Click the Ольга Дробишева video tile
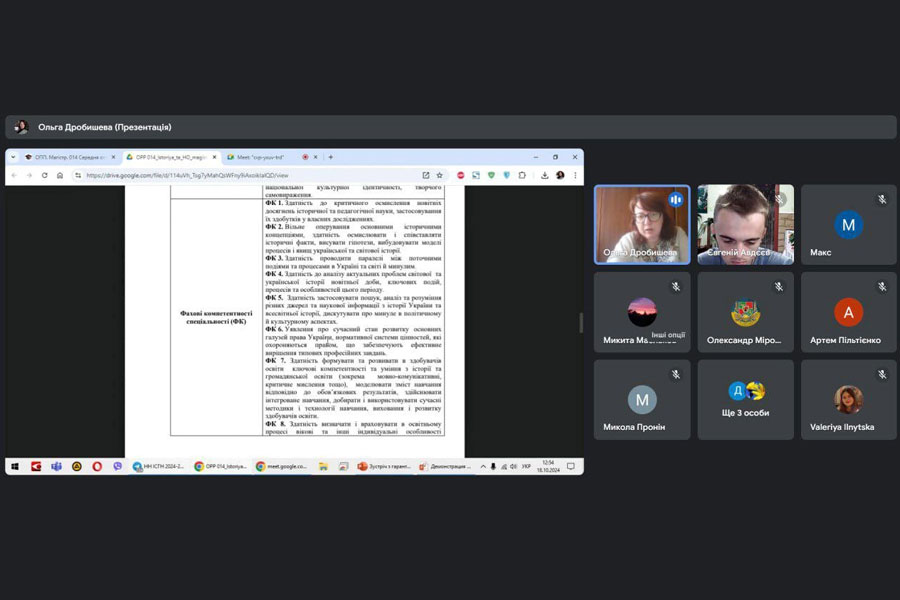 pos(642,224)
